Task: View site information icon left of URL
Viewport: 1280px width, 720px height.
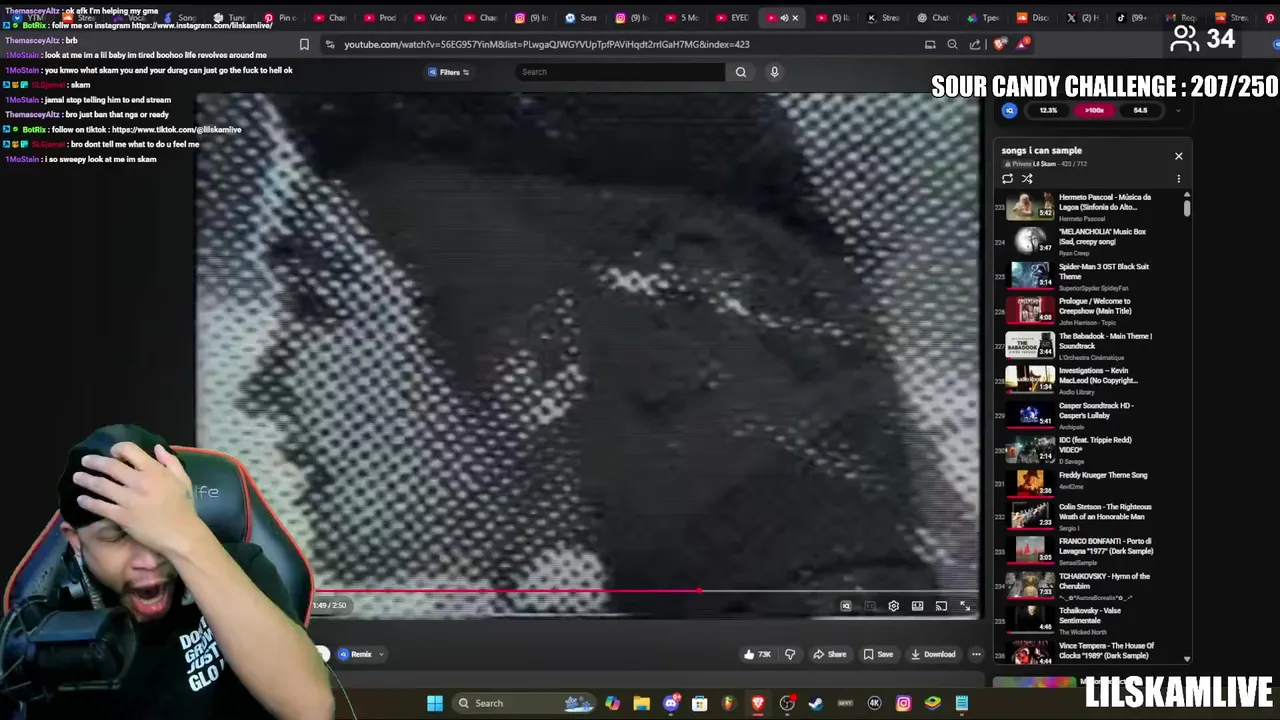Action: tap(329, 44)
